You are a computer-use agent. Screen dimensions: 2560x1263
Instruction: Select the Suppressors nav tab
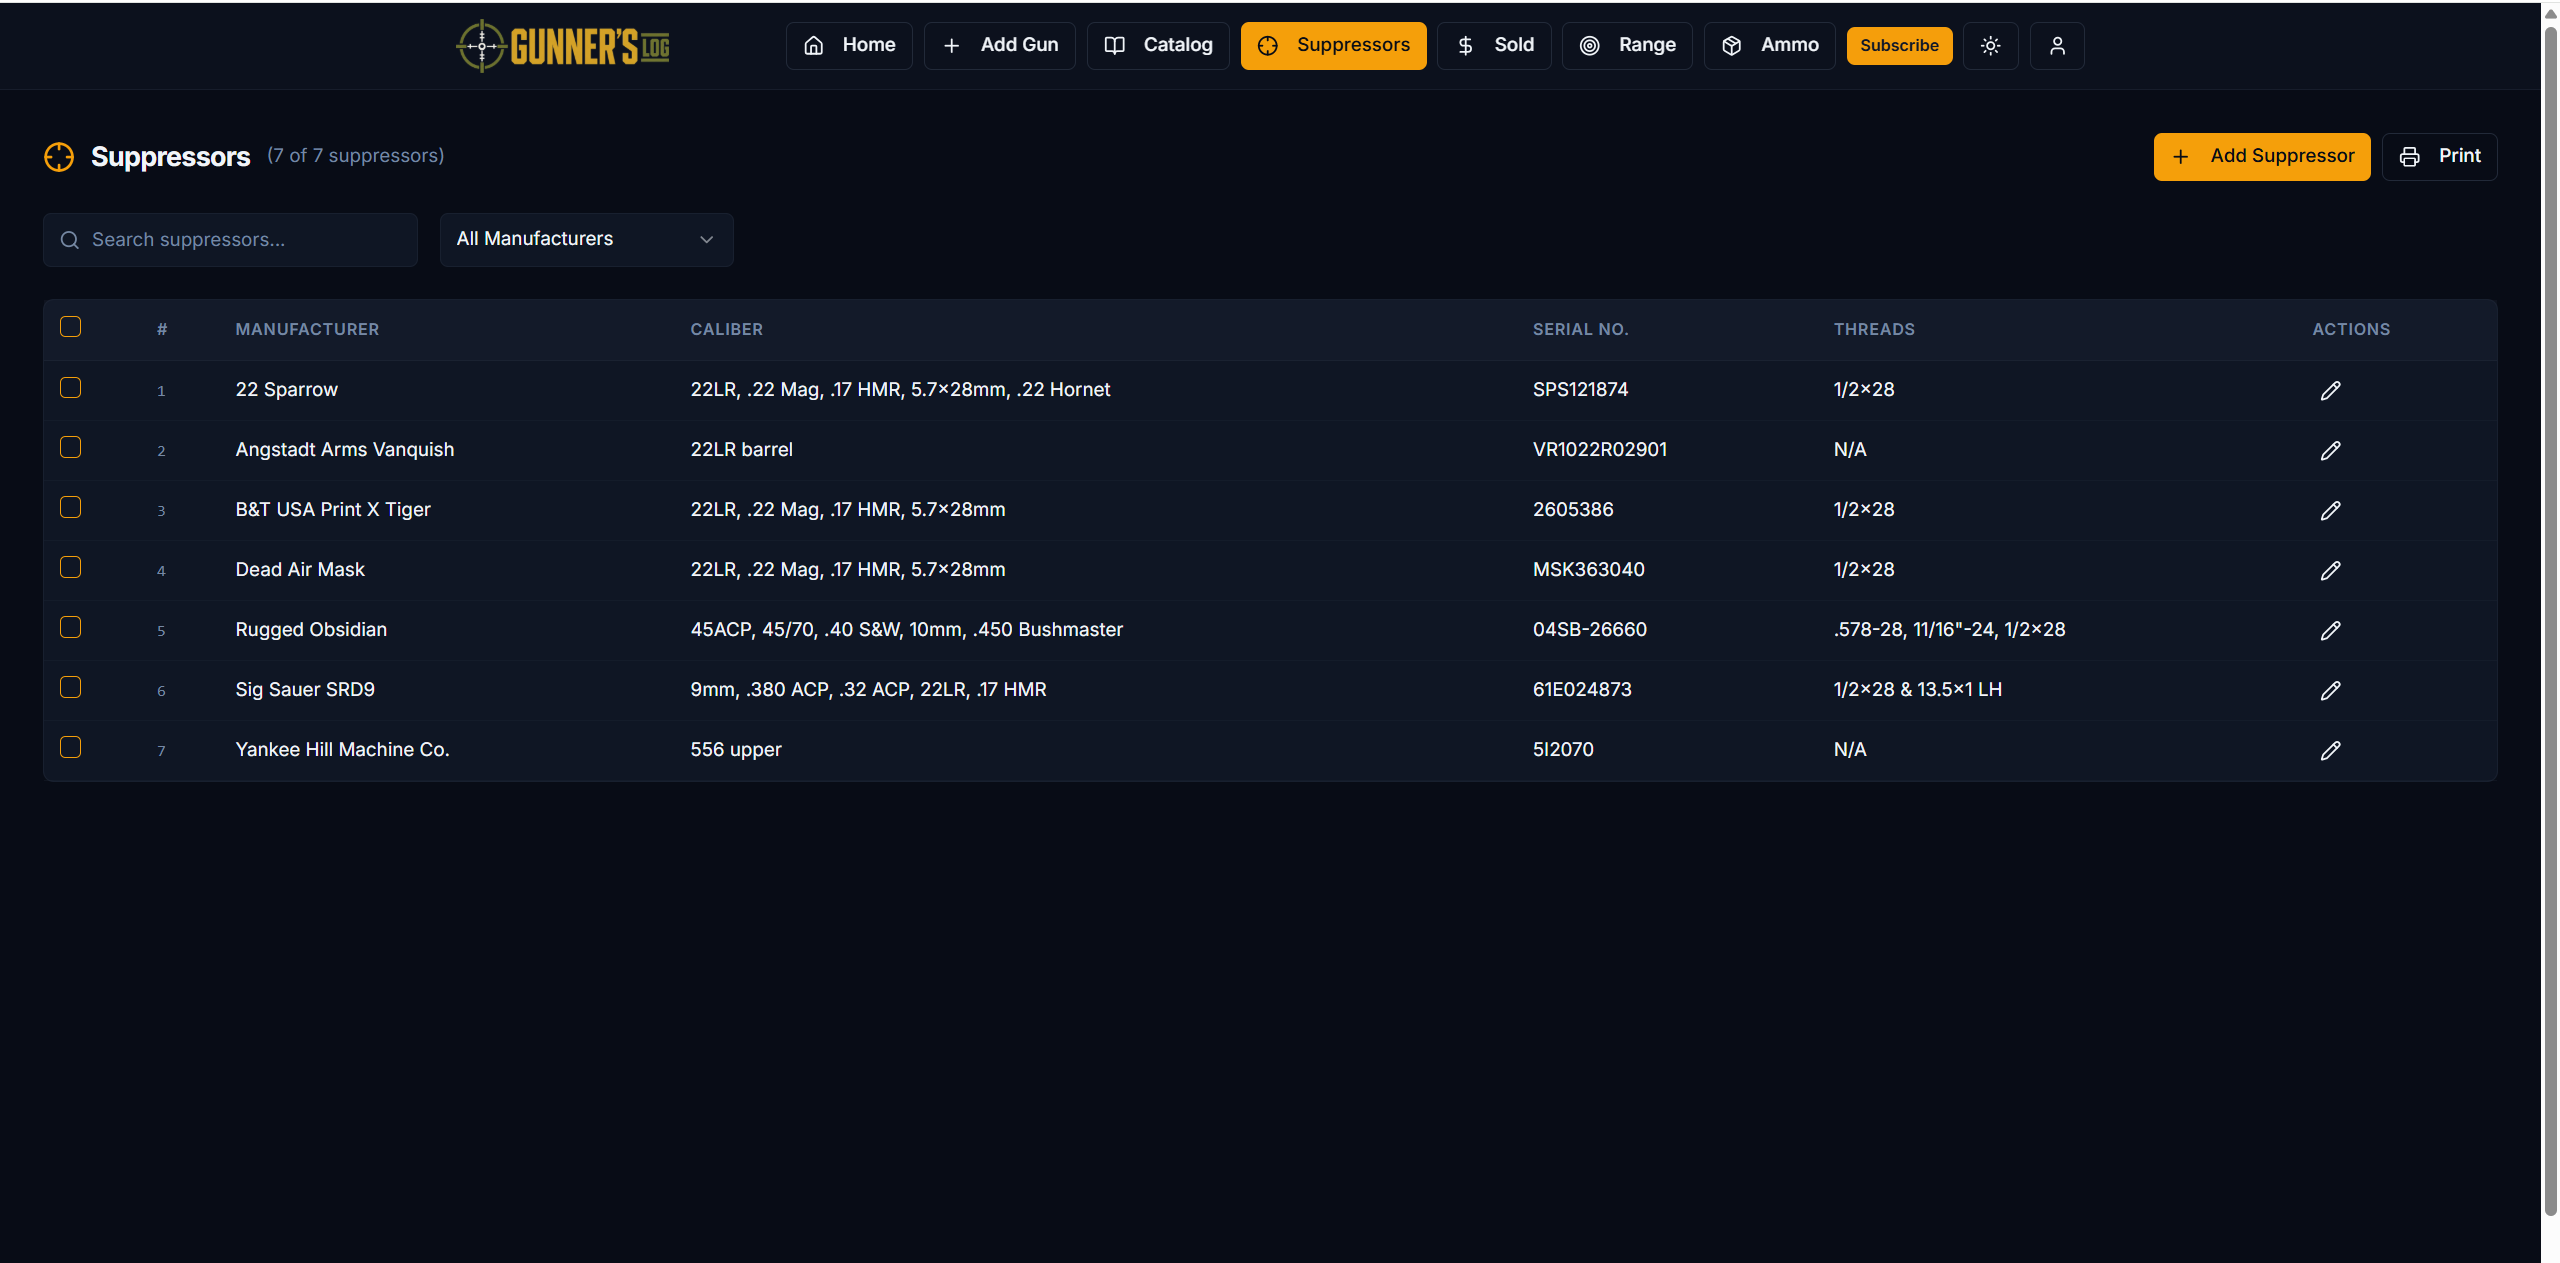click(x=1333, y=46)
